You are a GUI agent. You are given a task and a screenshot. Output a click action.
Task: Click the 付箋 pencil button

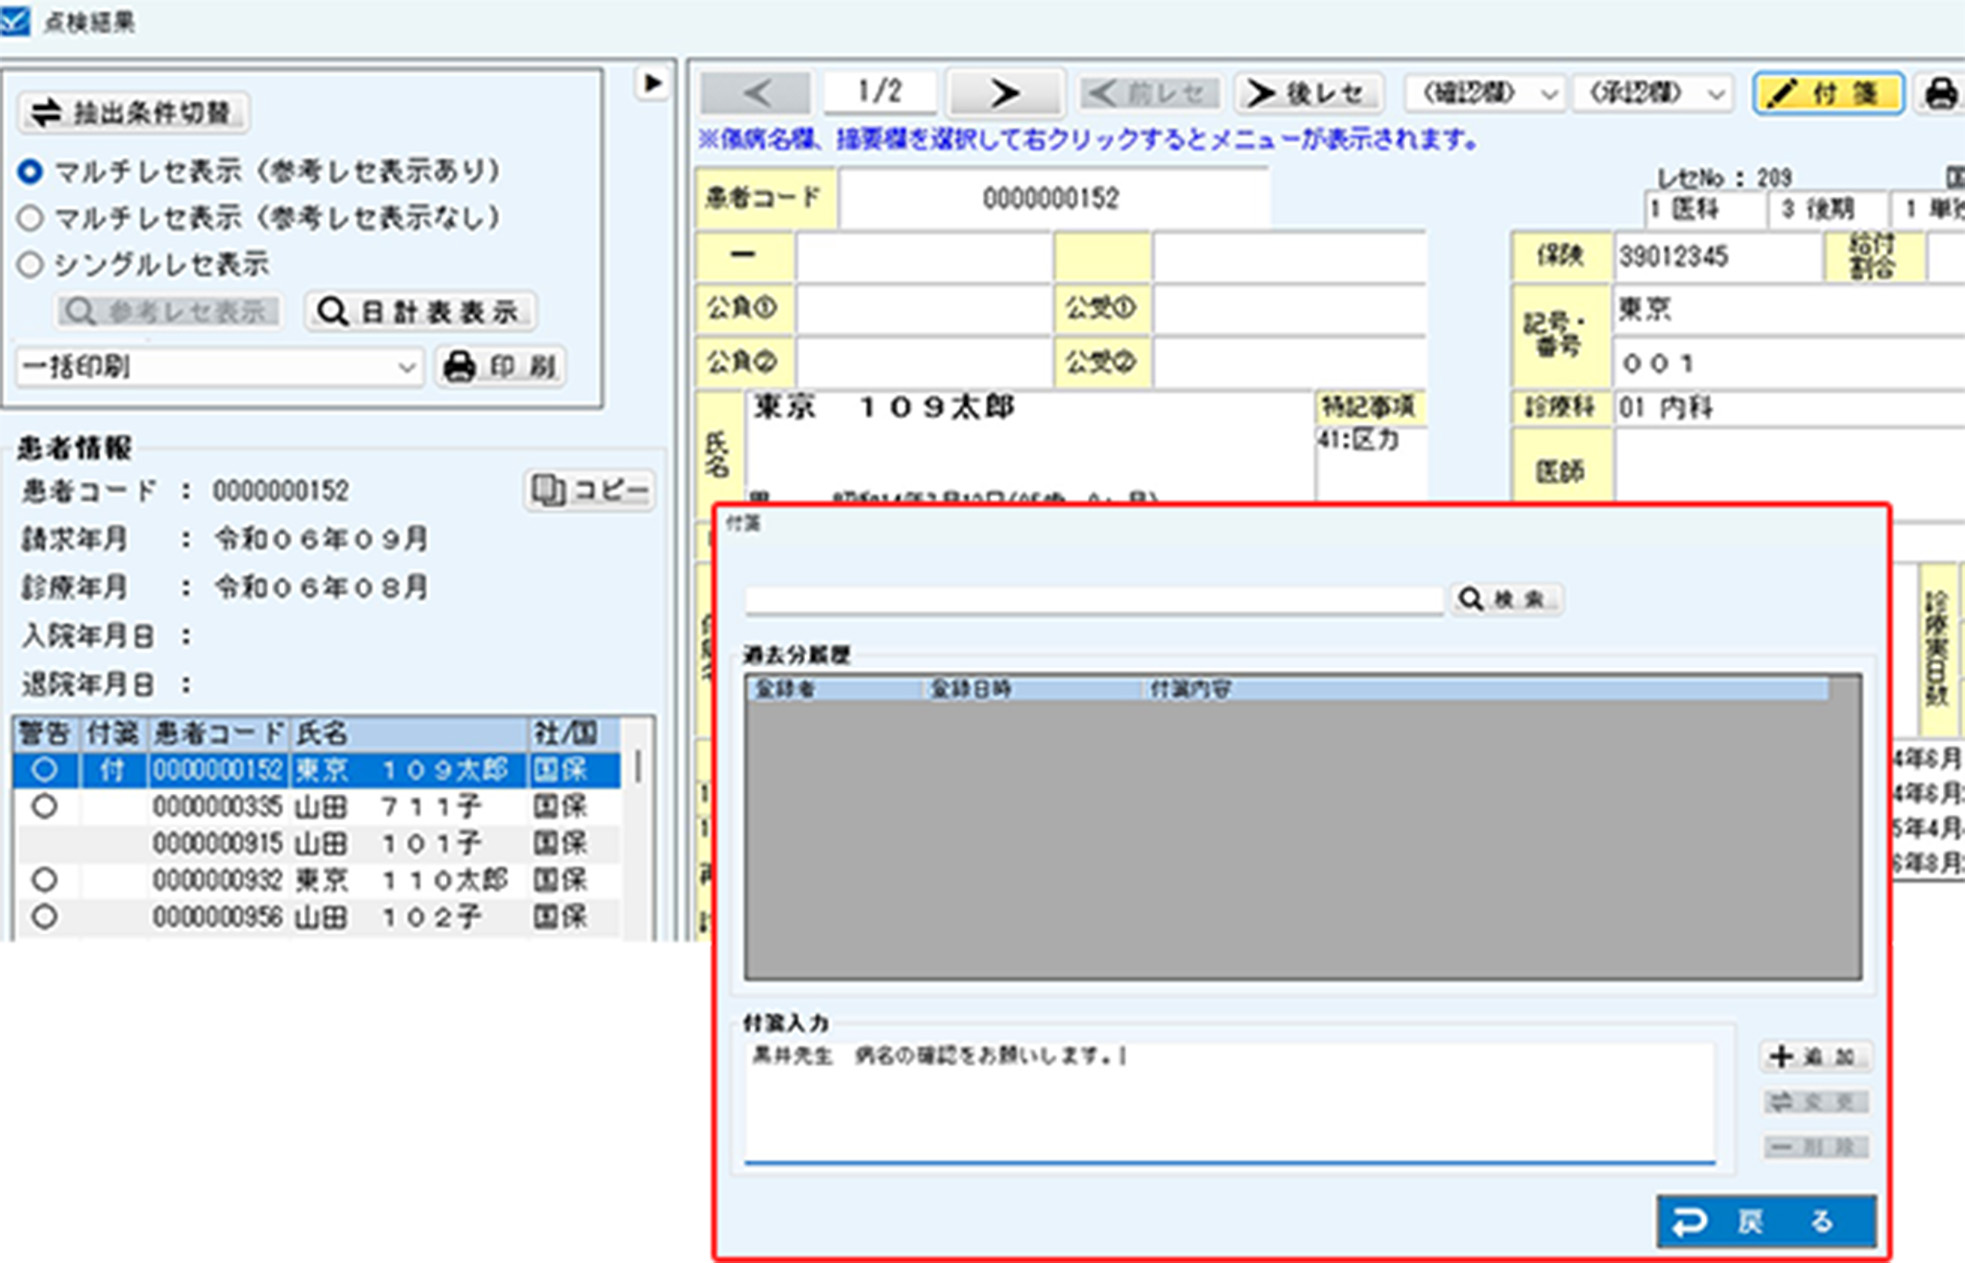click(x=1828, y=93)
